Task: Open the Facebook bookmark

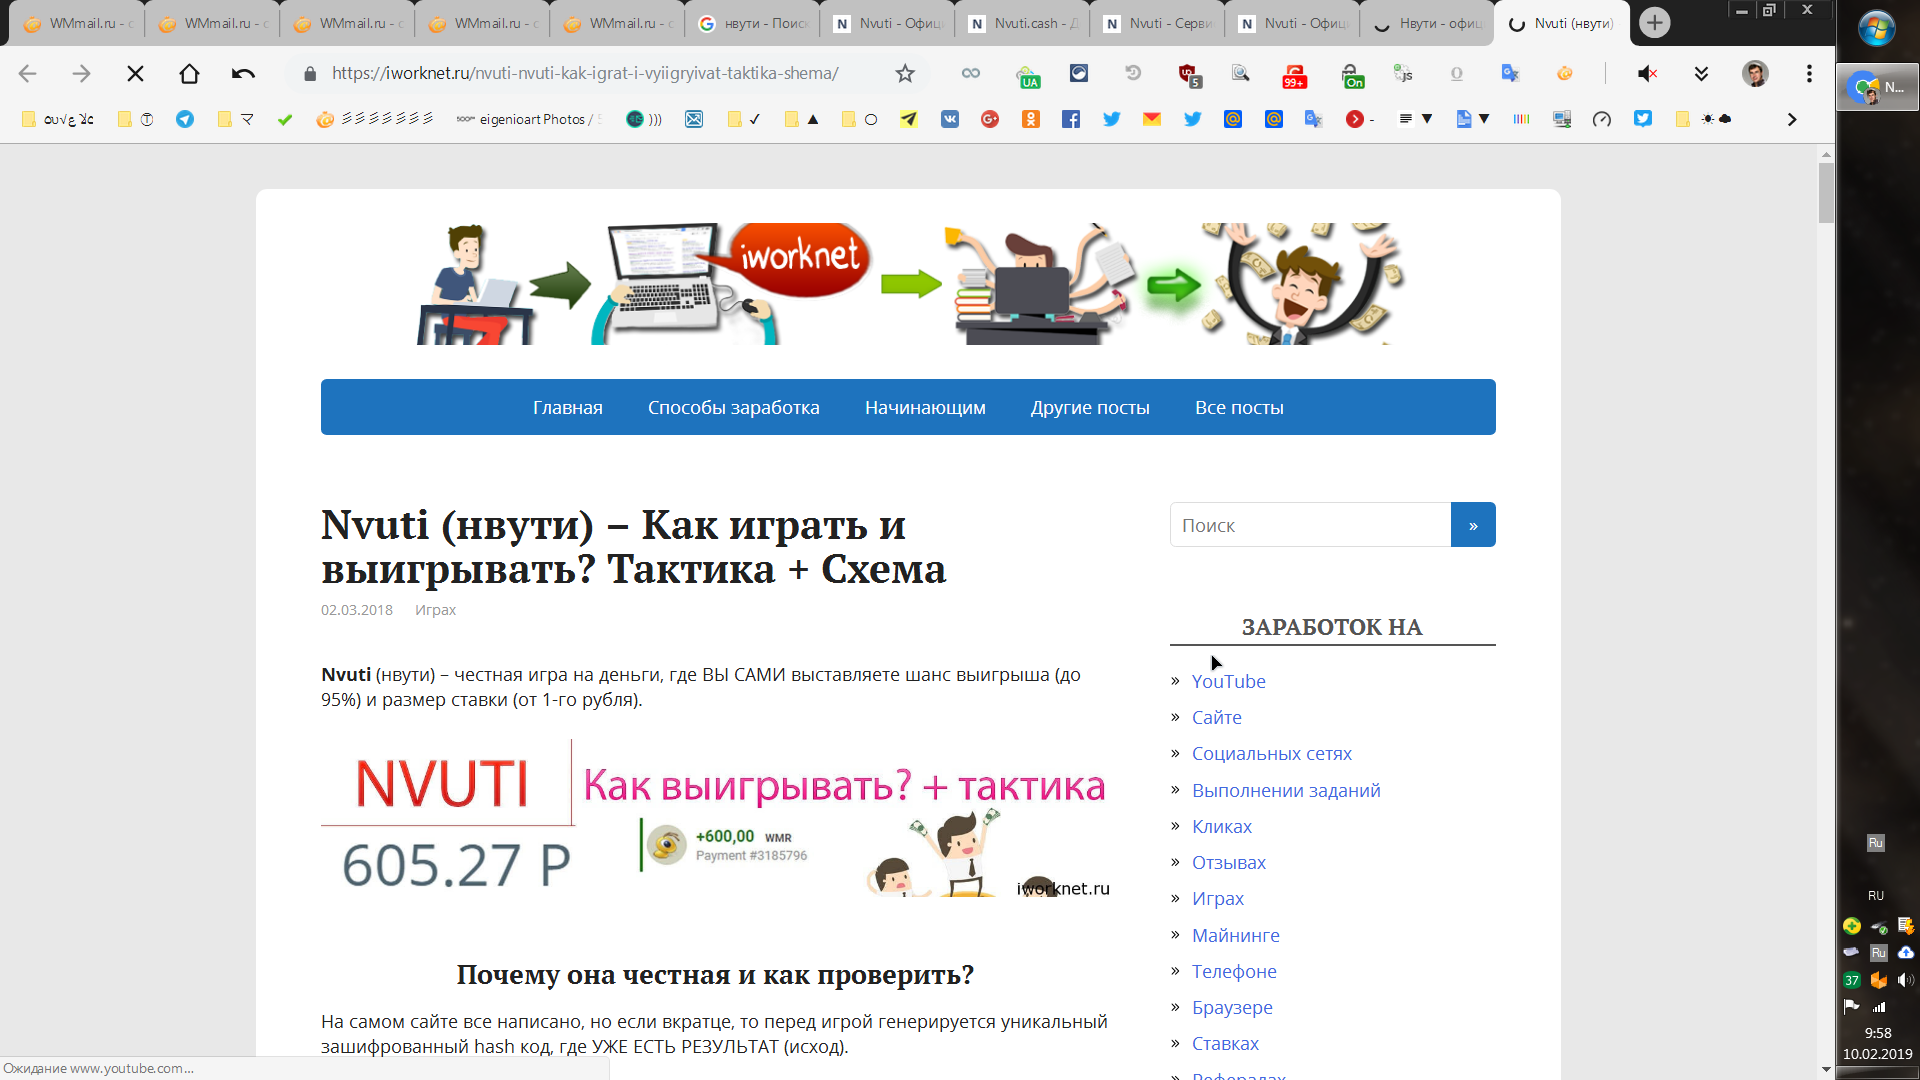Action: tap(1071, 119)
